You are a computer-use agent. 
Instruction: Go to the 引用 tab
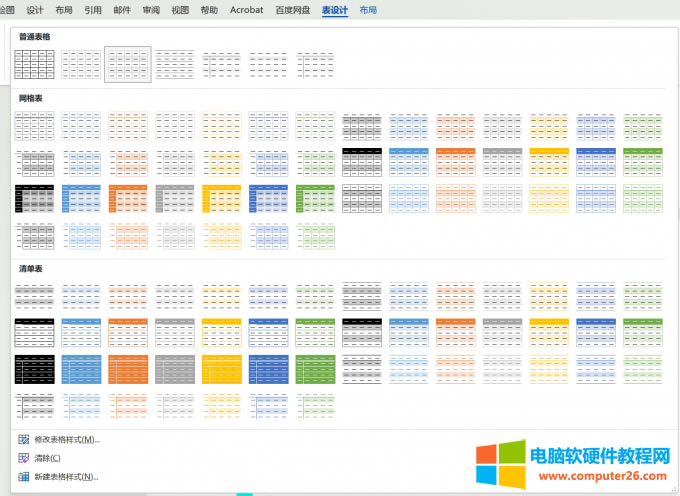(93, 10)
